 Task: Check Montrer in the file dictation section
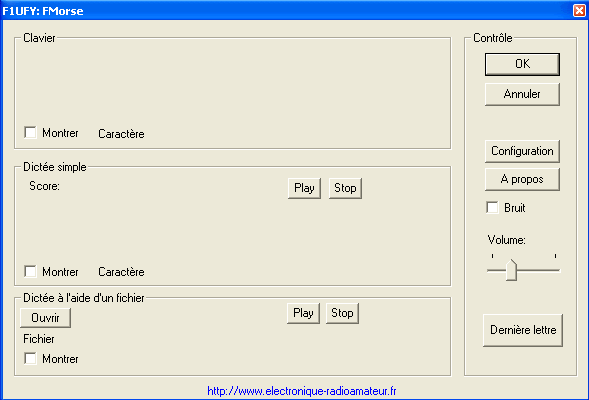[x=30, y=358]
